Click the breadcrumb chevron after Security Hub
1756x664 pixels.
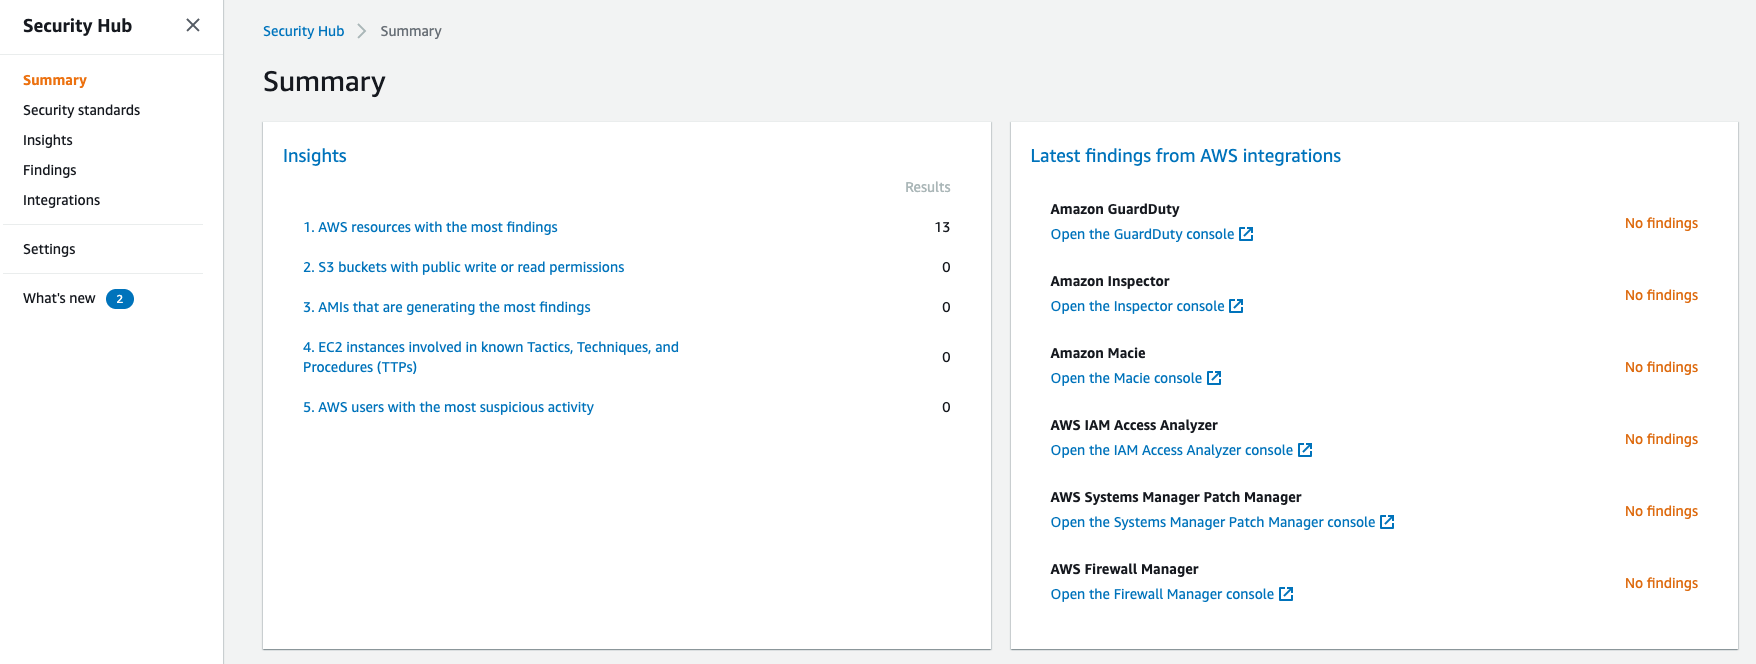(x=362, y=31)
